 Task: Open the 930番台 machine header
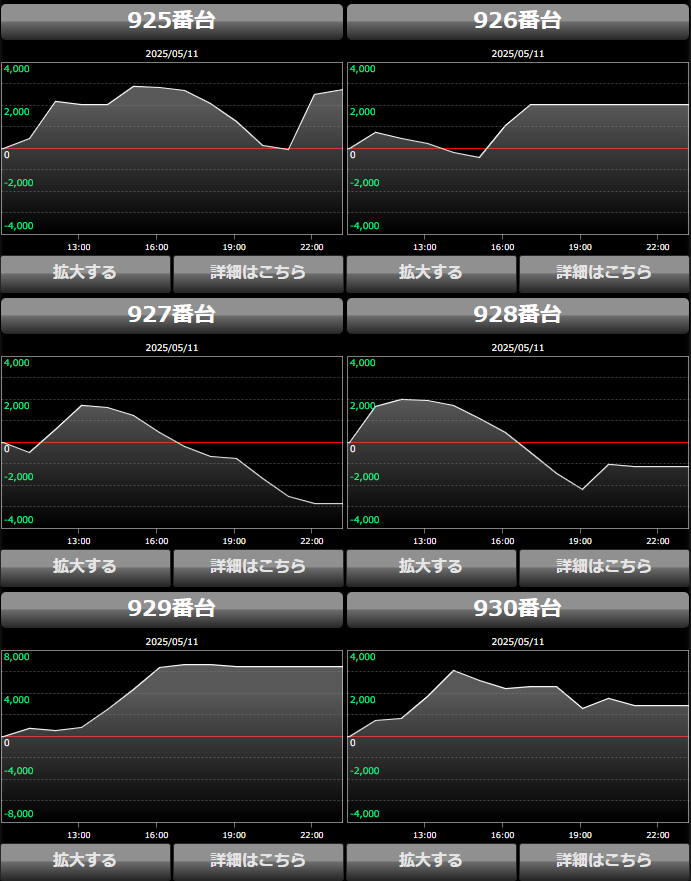[518, 609]
